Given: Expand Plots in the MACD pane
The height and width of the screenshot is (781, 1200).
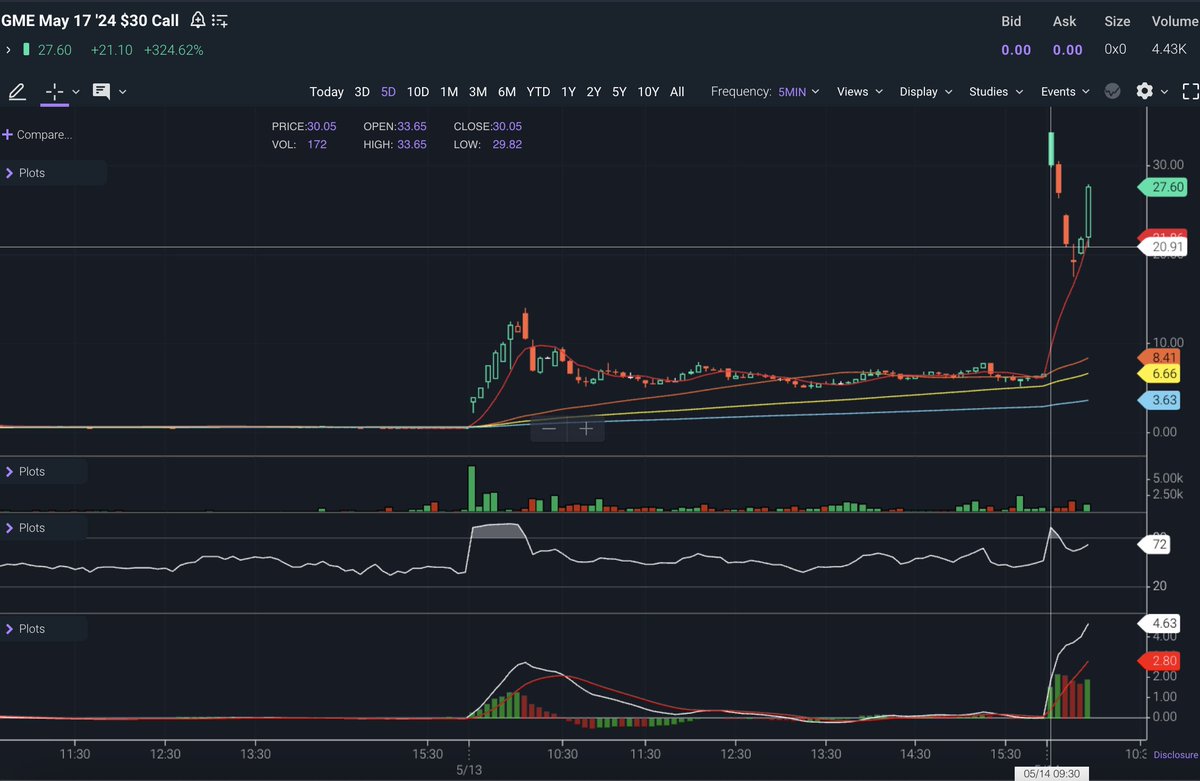Looking at the screenshot, I should (25, 629).
